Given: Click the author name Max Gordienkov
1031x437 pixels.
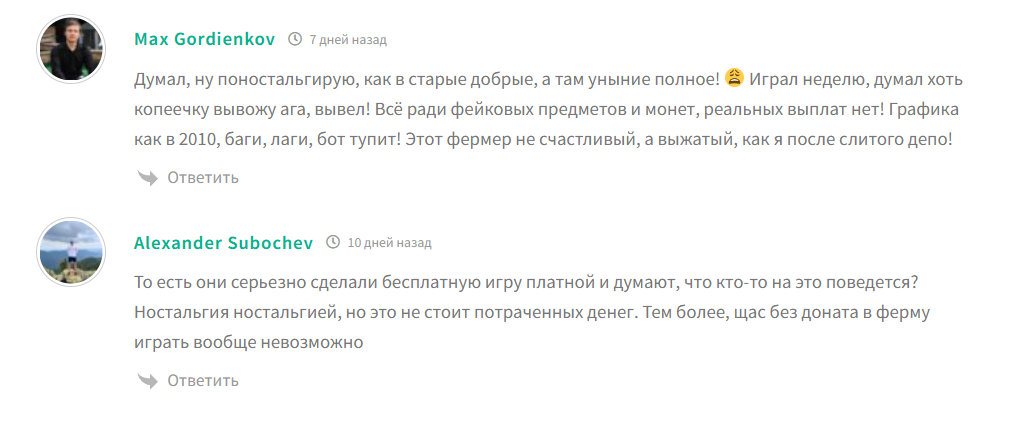Looking at the screenshot, I should tap(205, 40).
